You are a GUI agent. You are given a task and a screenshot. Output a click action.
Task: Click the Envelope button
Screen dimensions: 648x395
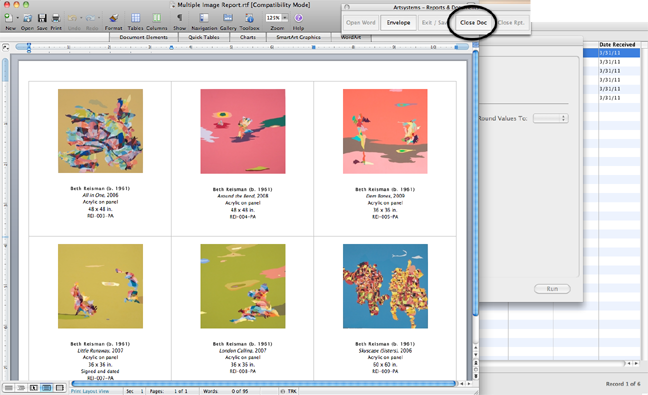click(x=398, y=23)
